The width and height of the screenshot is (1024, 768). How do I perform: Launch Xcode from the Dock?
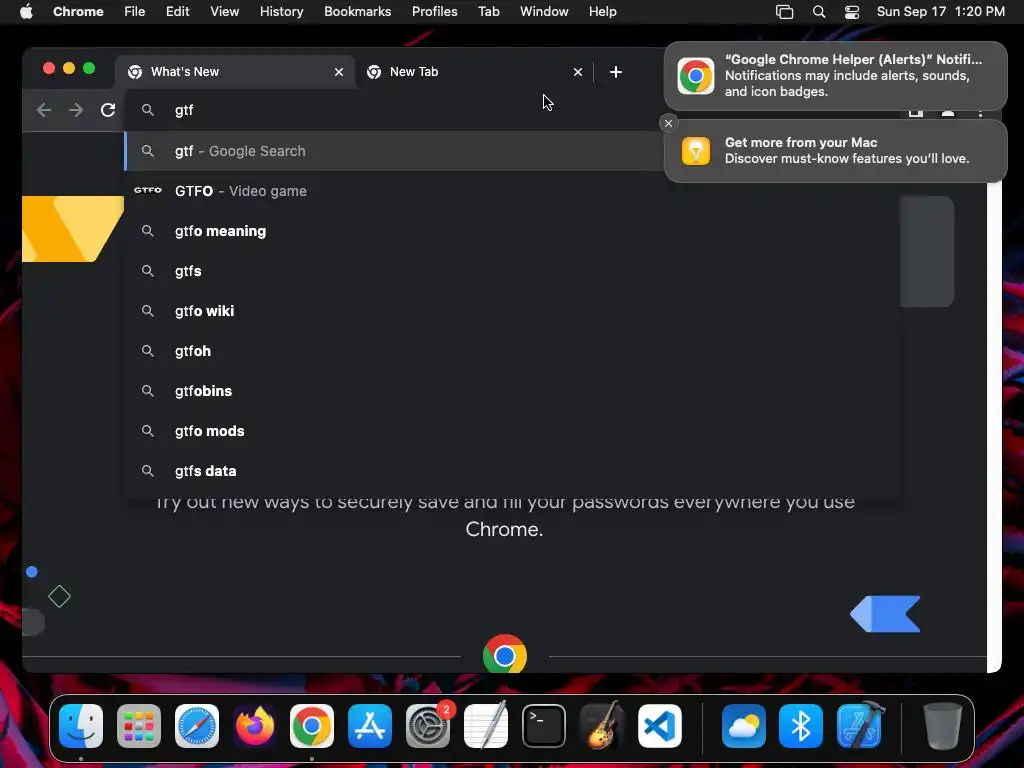(x=859, y=726)
